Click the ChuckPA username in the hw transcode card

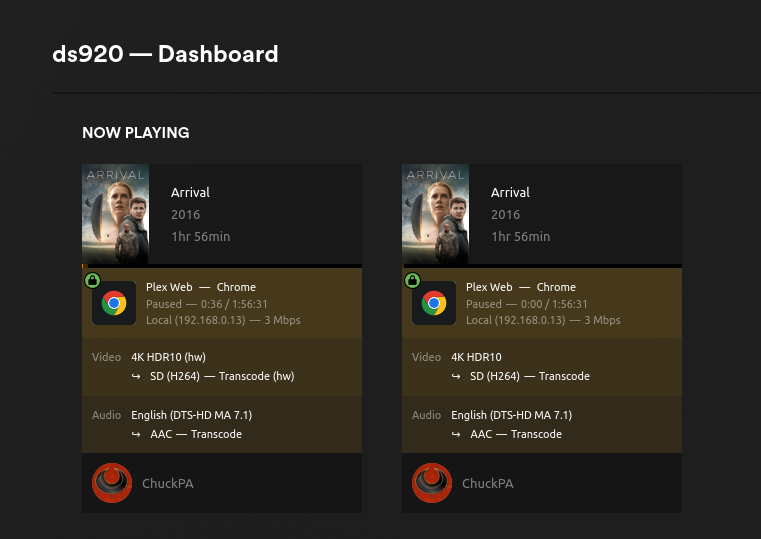pyautogui.click(x=167, y=484)
